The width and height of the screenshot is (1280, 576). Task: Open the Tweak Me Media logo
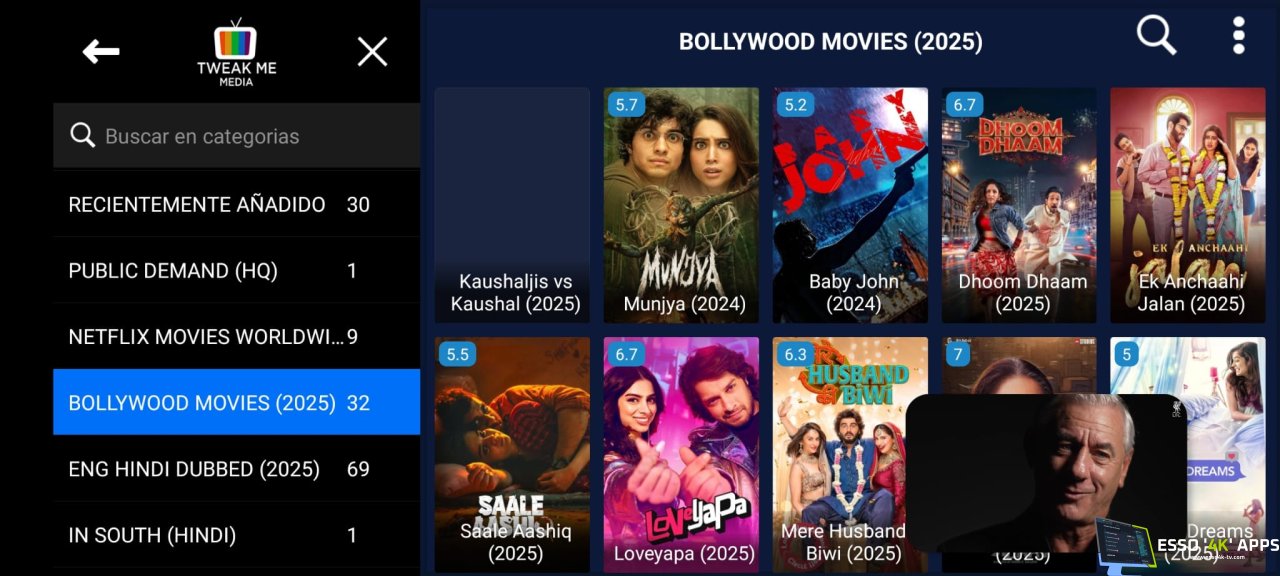[236, 52]
